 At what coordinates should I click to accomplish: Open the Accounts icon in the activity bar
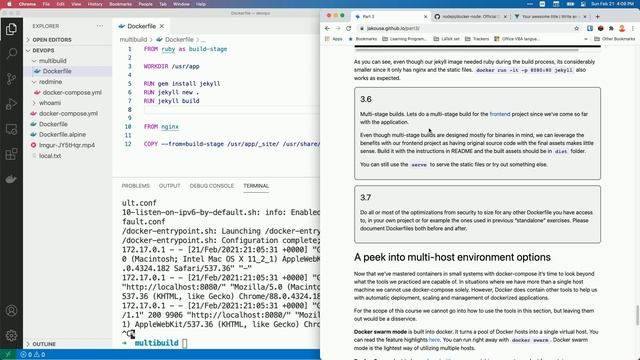[x=11, y=311]
